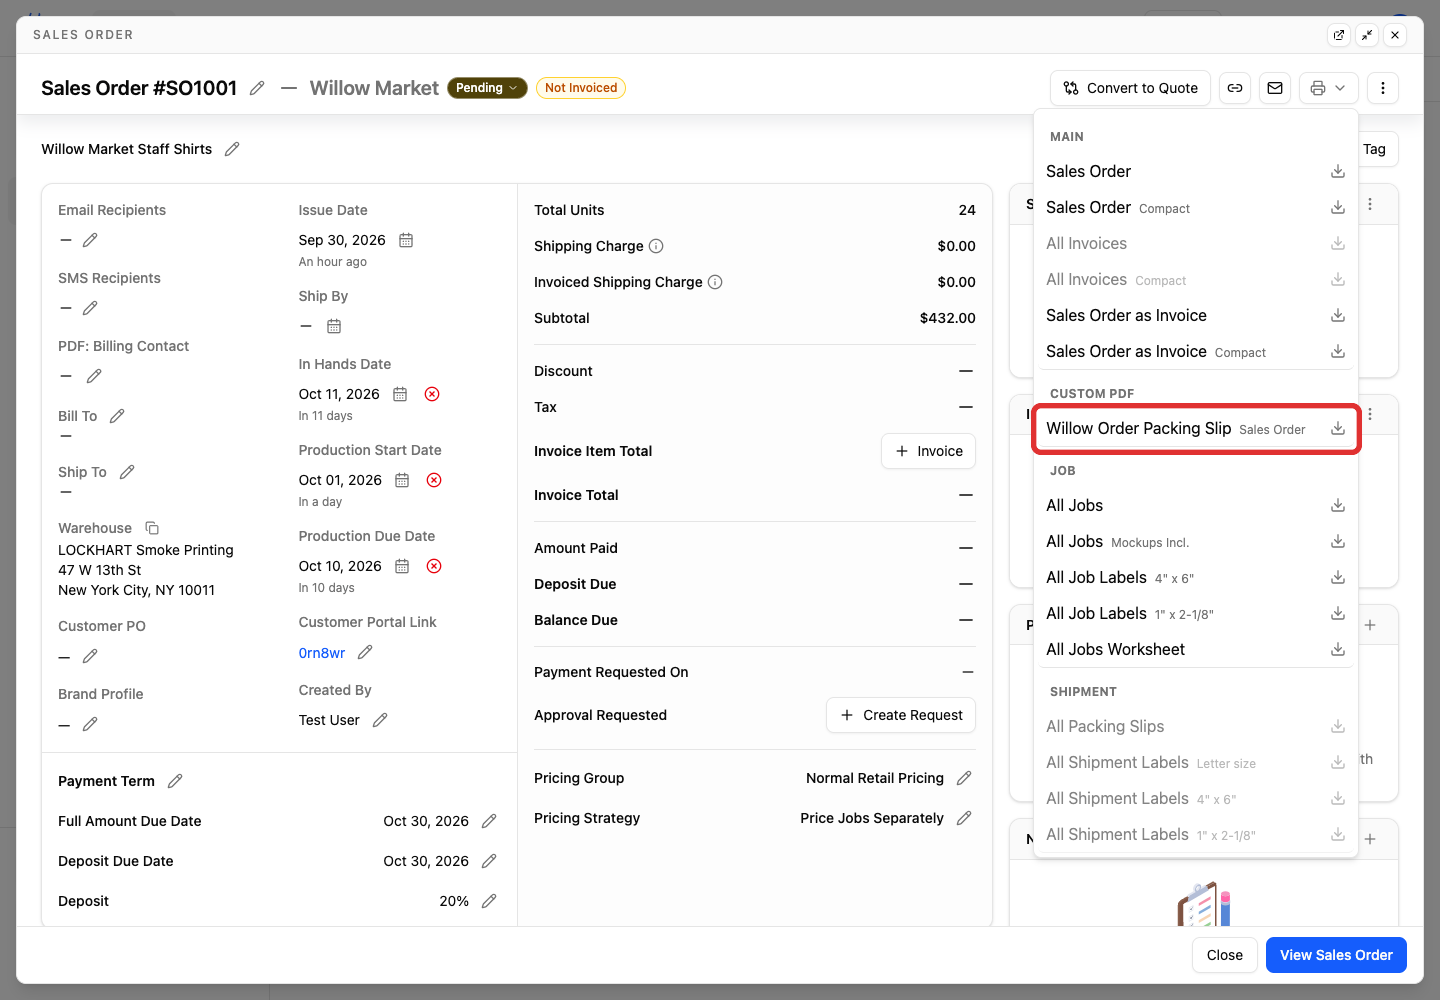Click the copy link icon button

pos(1235,88)
